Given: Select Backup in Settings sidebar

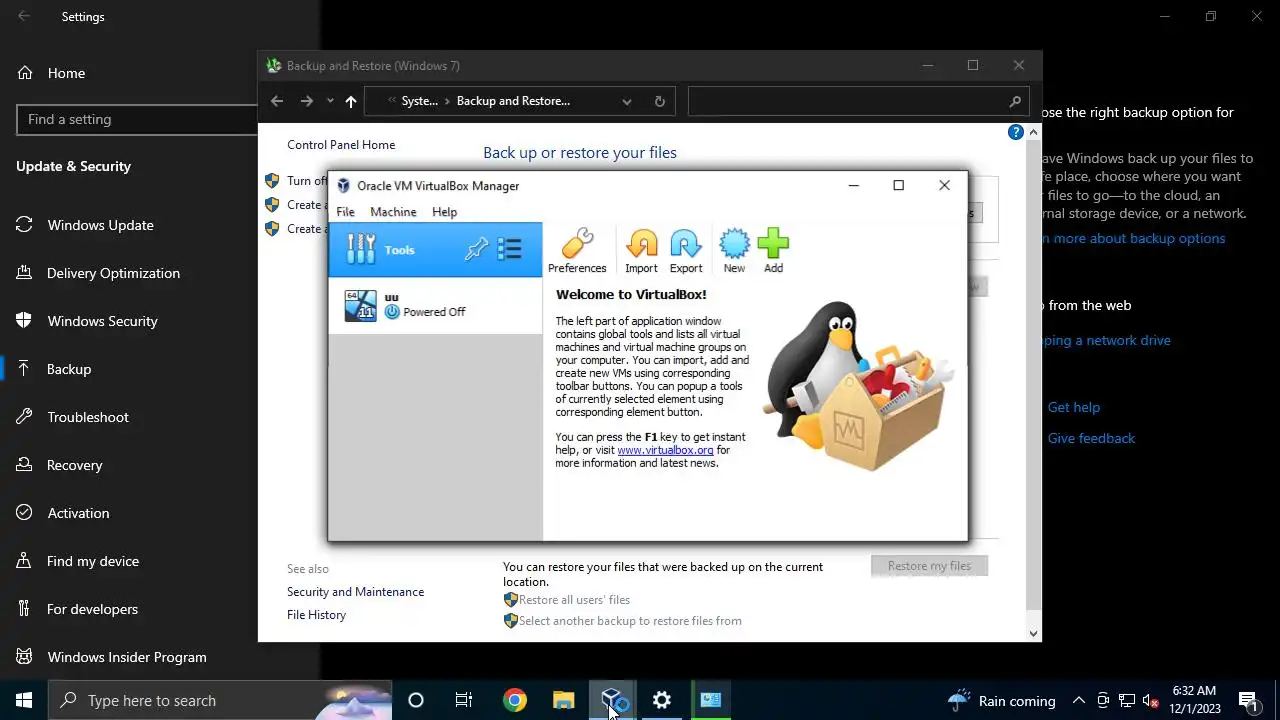Looking at the screenshot, I should [x=69, y=369].
